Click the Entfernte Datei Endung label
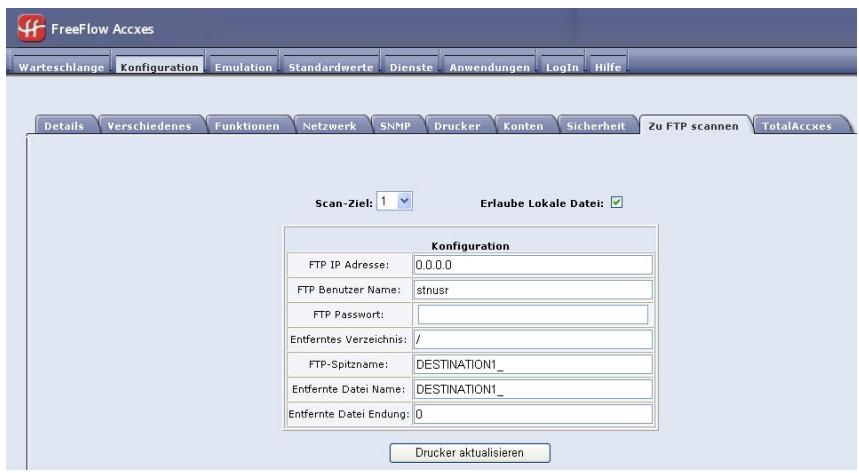The image size is (859, 473). pos(348,414)
